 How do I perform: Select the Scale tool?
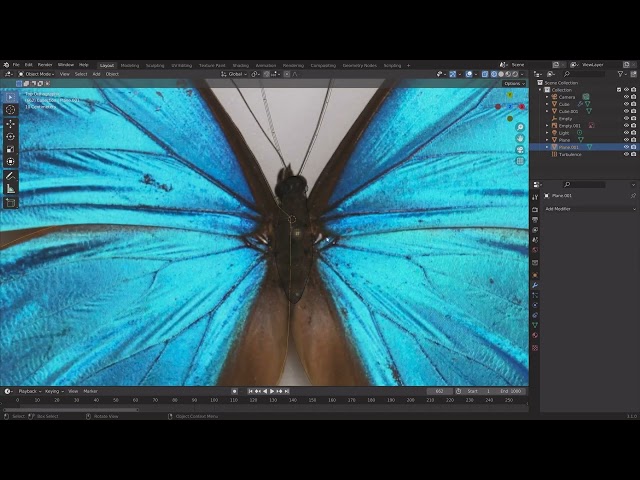[11, 149]
